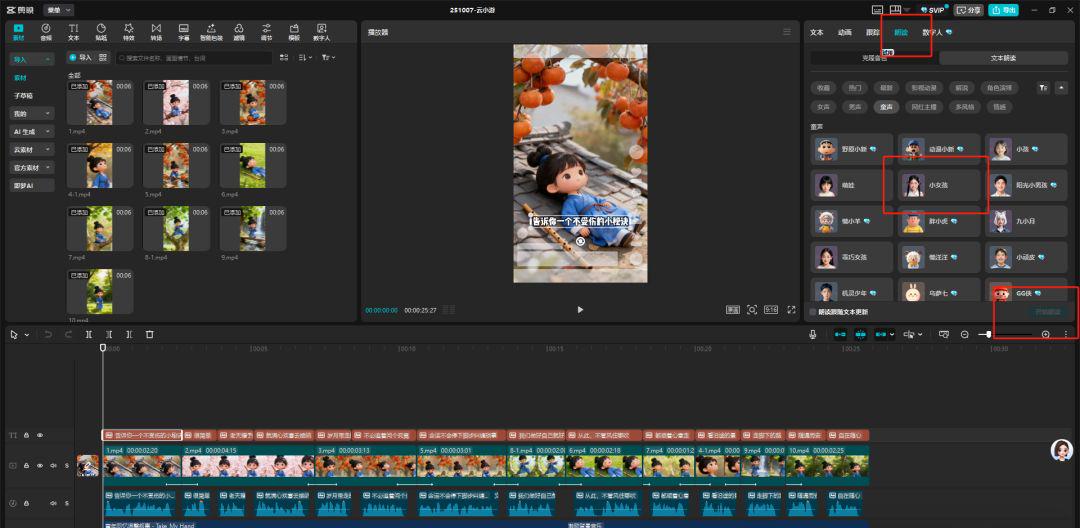Toggle lock on the main video track
This screenshot has width=1080, height=528.
(x=26, y=466)
